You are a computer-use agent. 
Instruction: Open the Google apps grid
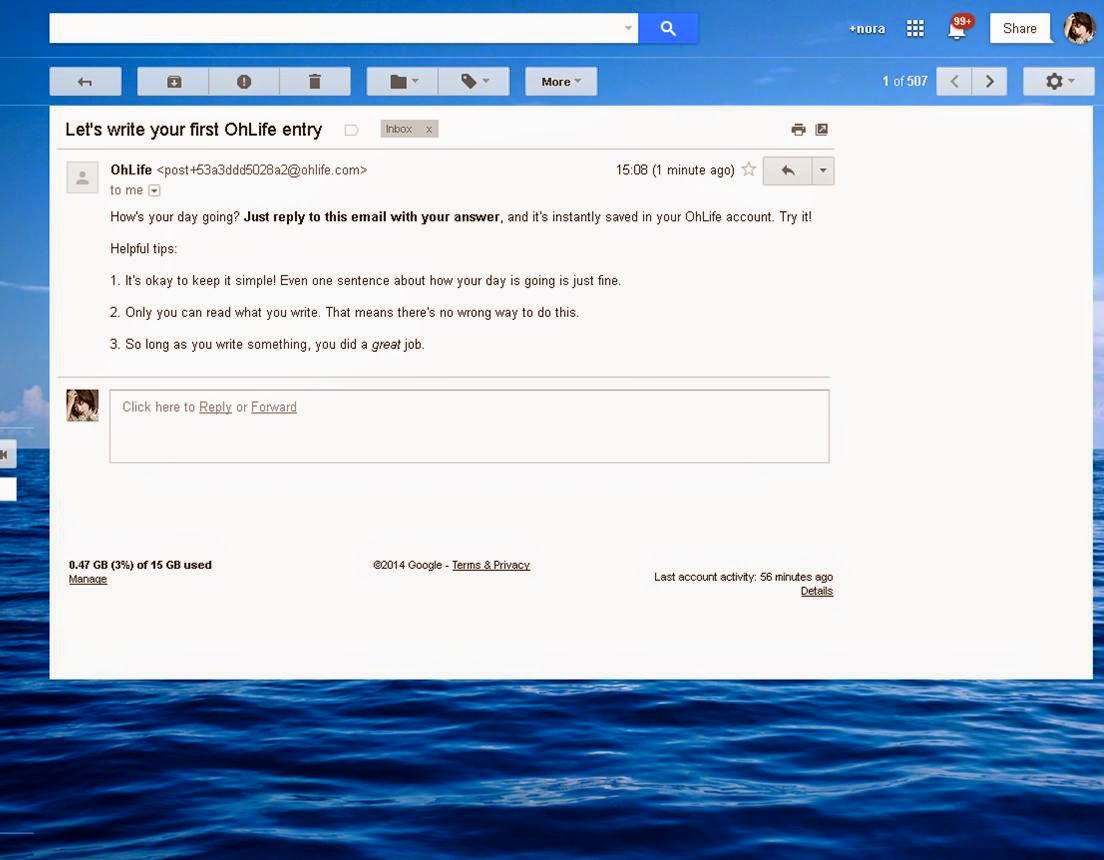(915, 28)
